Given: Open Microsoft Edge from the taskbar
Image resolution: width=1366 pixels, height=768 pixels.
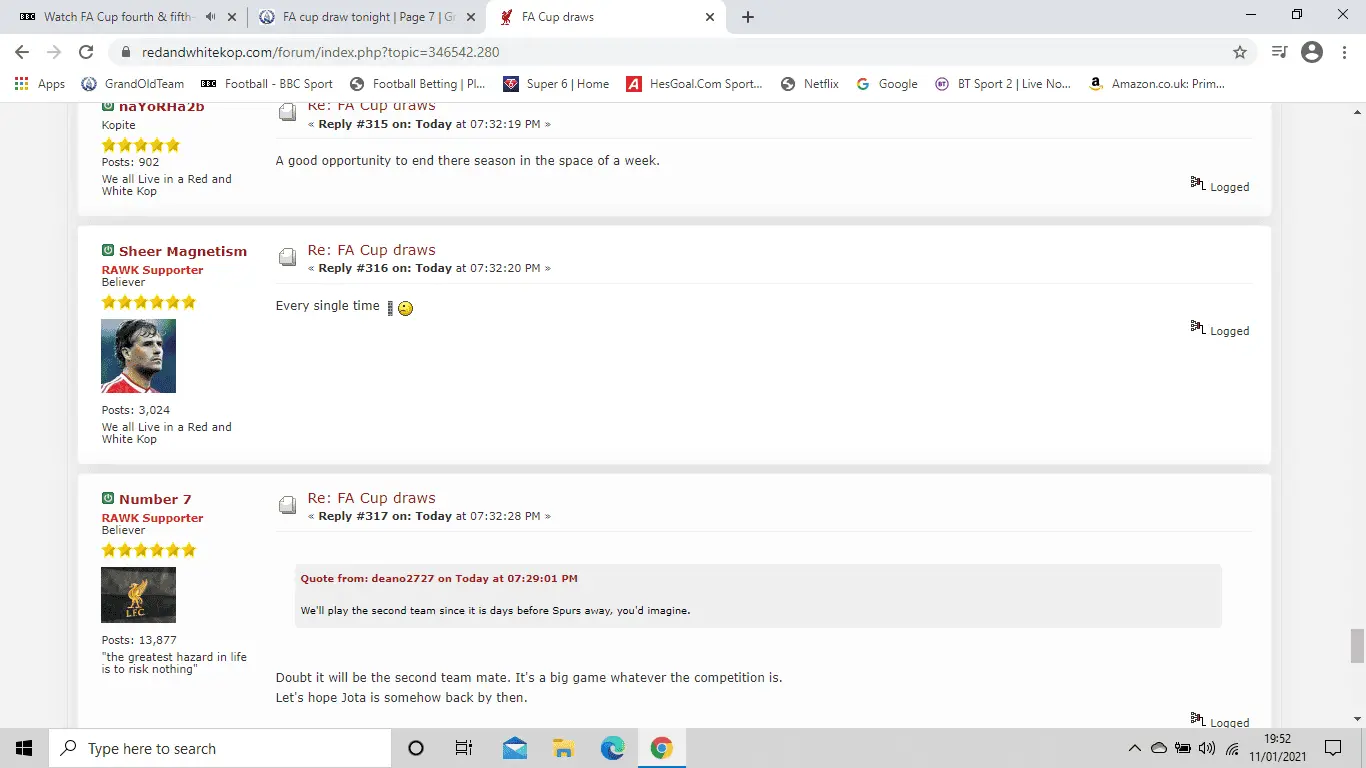Looking at the screenshot, I should (612, 748).
